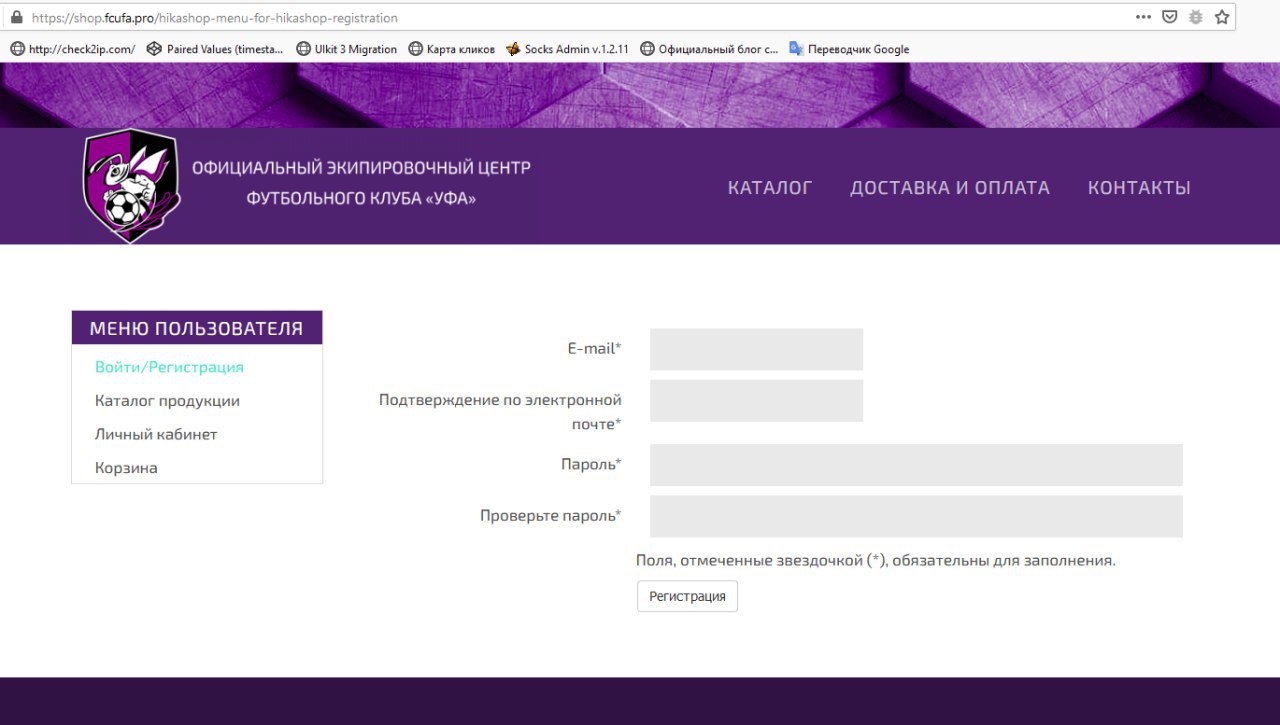Click the 'Пароль*' field label

591,465
